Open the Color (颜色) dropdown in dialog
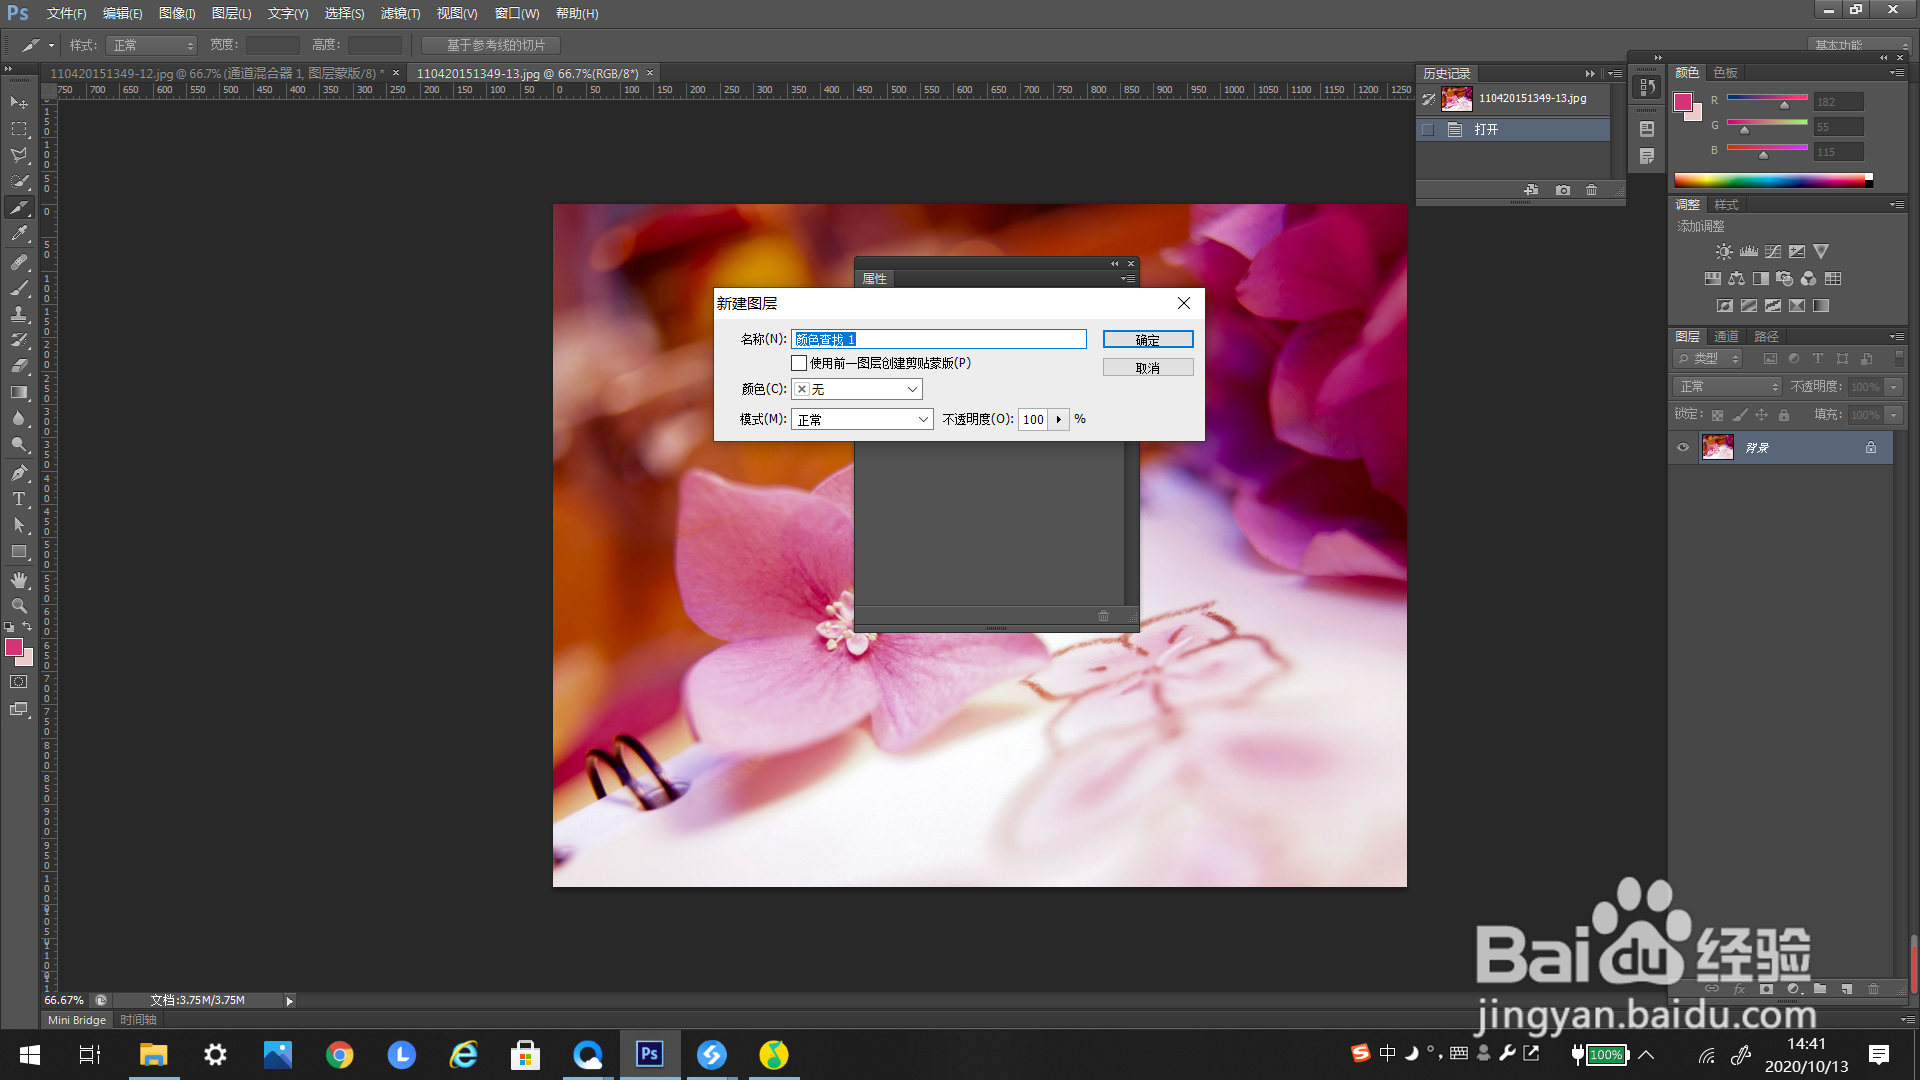Viewport: 1920px width, 1080px height. [857, 389]
